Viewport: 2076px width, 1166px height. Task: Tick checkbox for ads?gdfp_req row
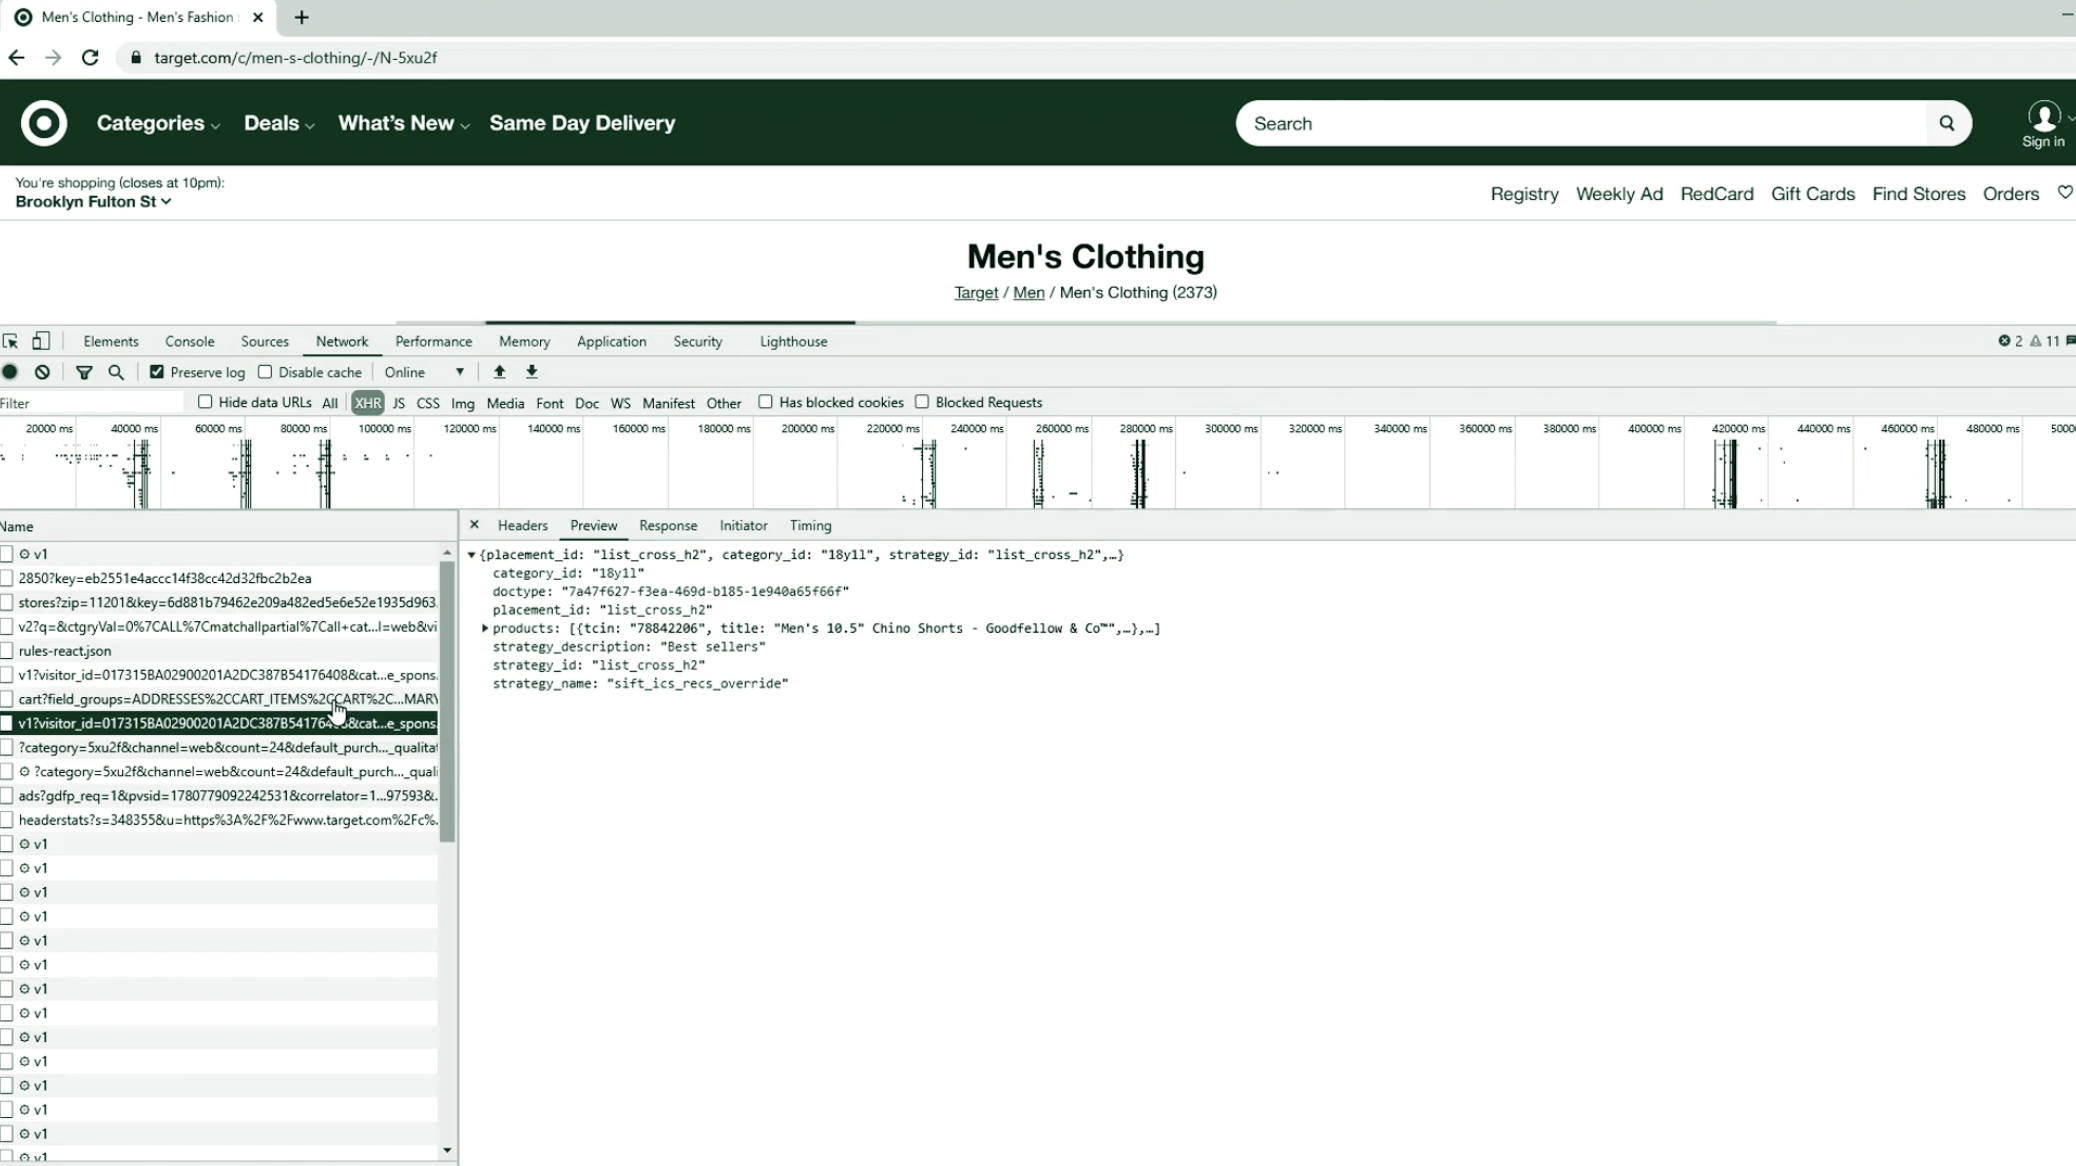click(7, 796)
